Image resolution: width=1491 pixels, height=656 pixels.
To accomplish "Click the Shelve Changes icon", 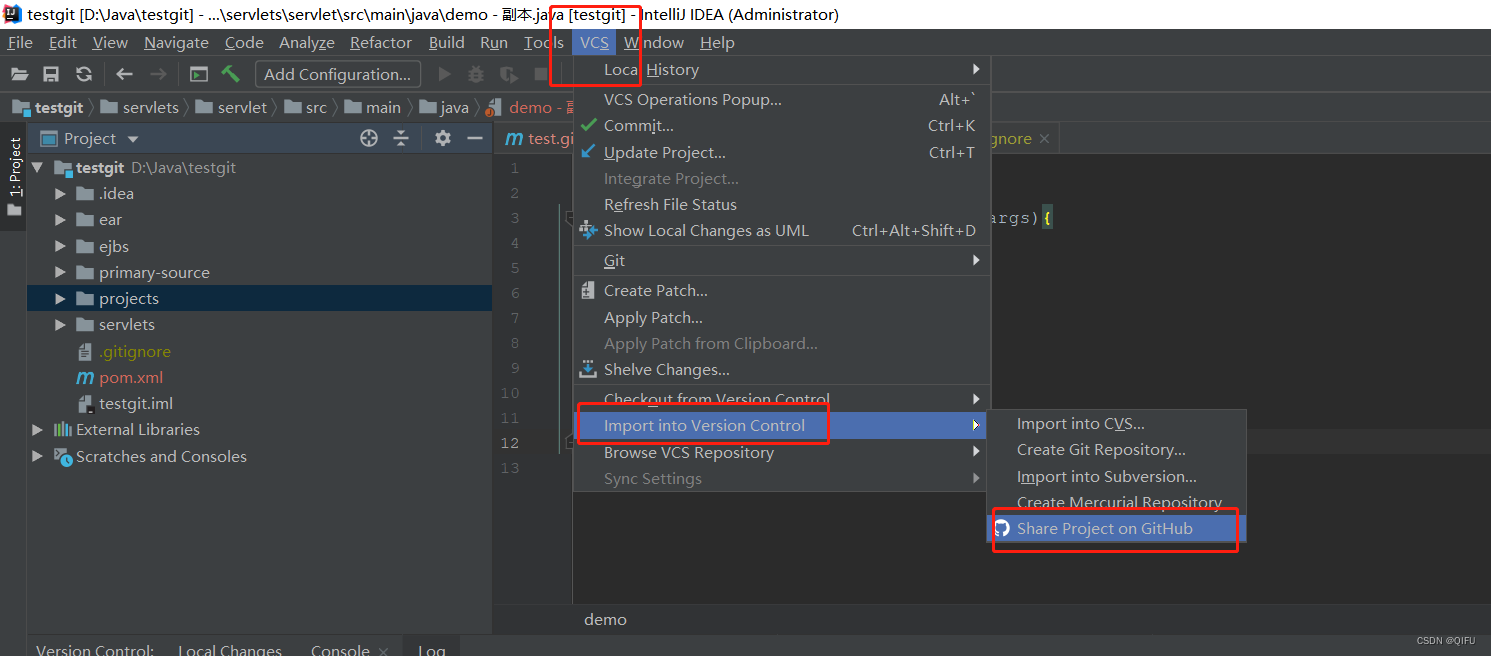I will pos(588,369).
